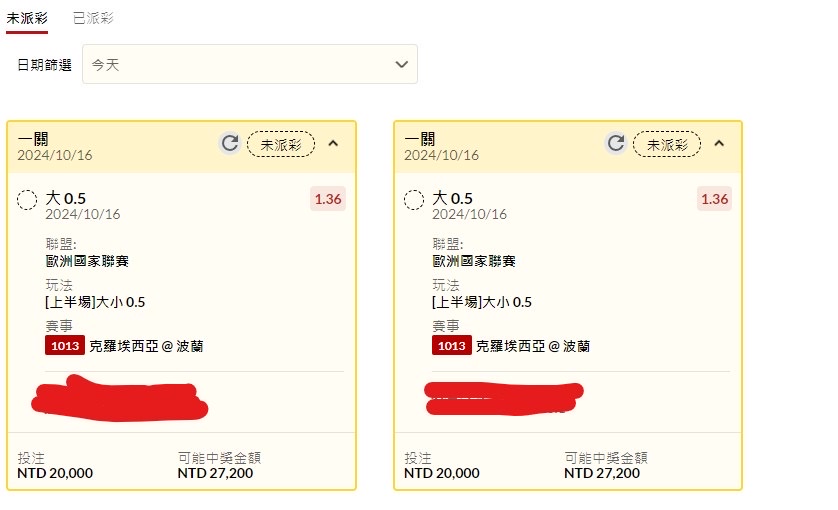Click red 1013 match badge in left card

pyautogui.click(x=65, y=346)
